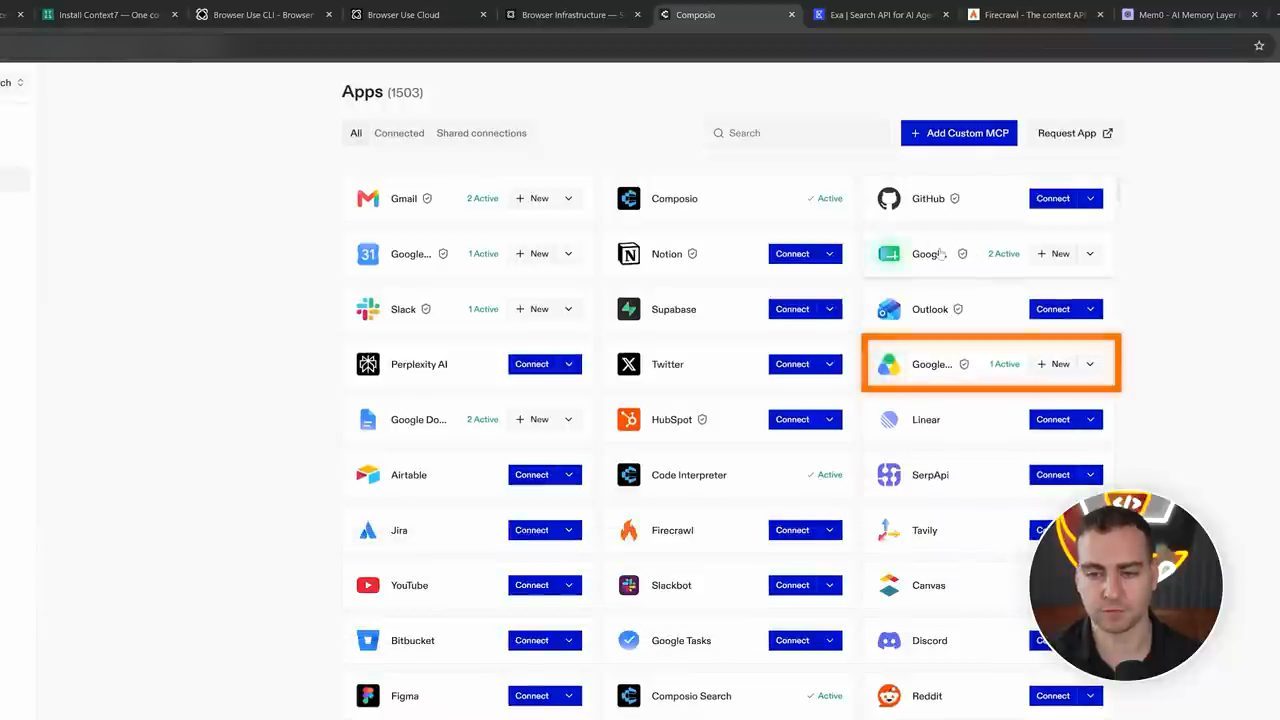Click the YouTube app icon
The height and width of the screenshot is (720, 1280).
coord(368,585)
